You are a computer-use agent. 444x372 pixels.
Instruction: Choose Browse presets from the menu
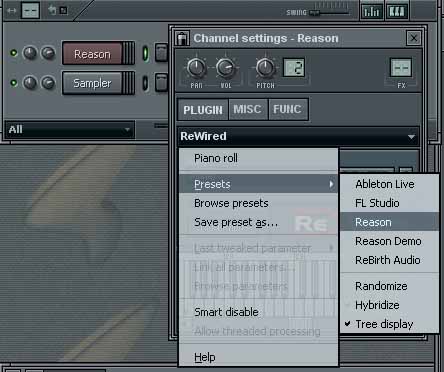(259, 203)
